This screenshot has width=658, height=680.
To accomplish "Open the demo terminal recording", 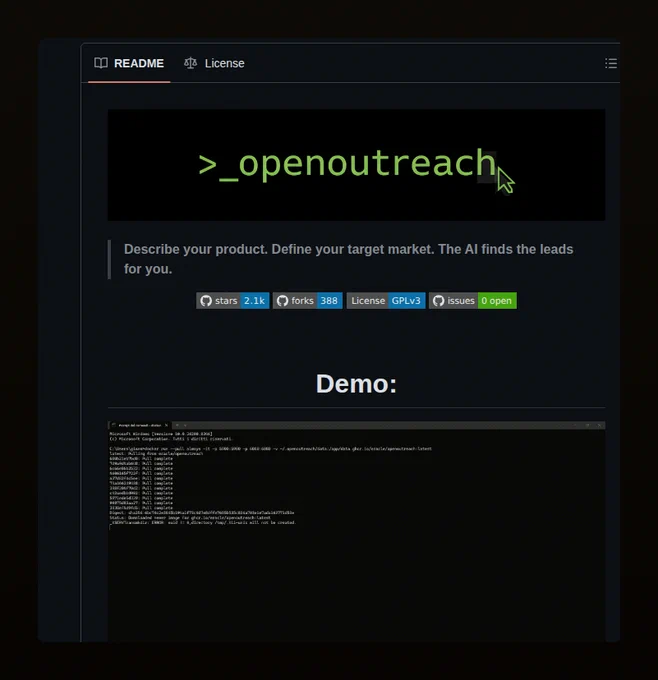I will (x=356, y=531).
